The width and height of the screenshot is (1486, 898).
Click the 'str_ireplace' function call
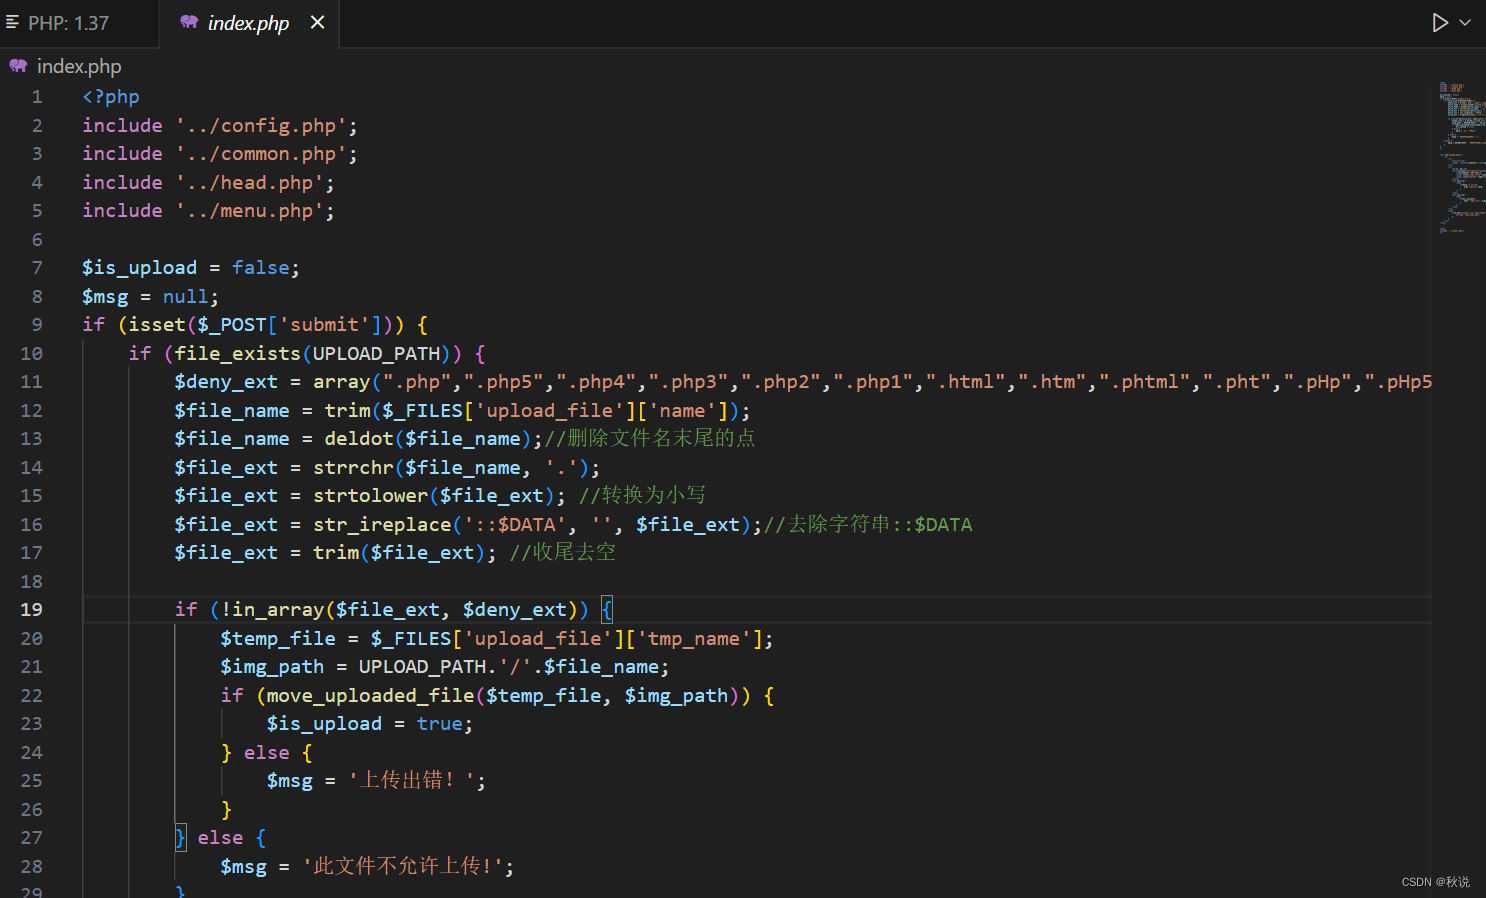[382, 525]
